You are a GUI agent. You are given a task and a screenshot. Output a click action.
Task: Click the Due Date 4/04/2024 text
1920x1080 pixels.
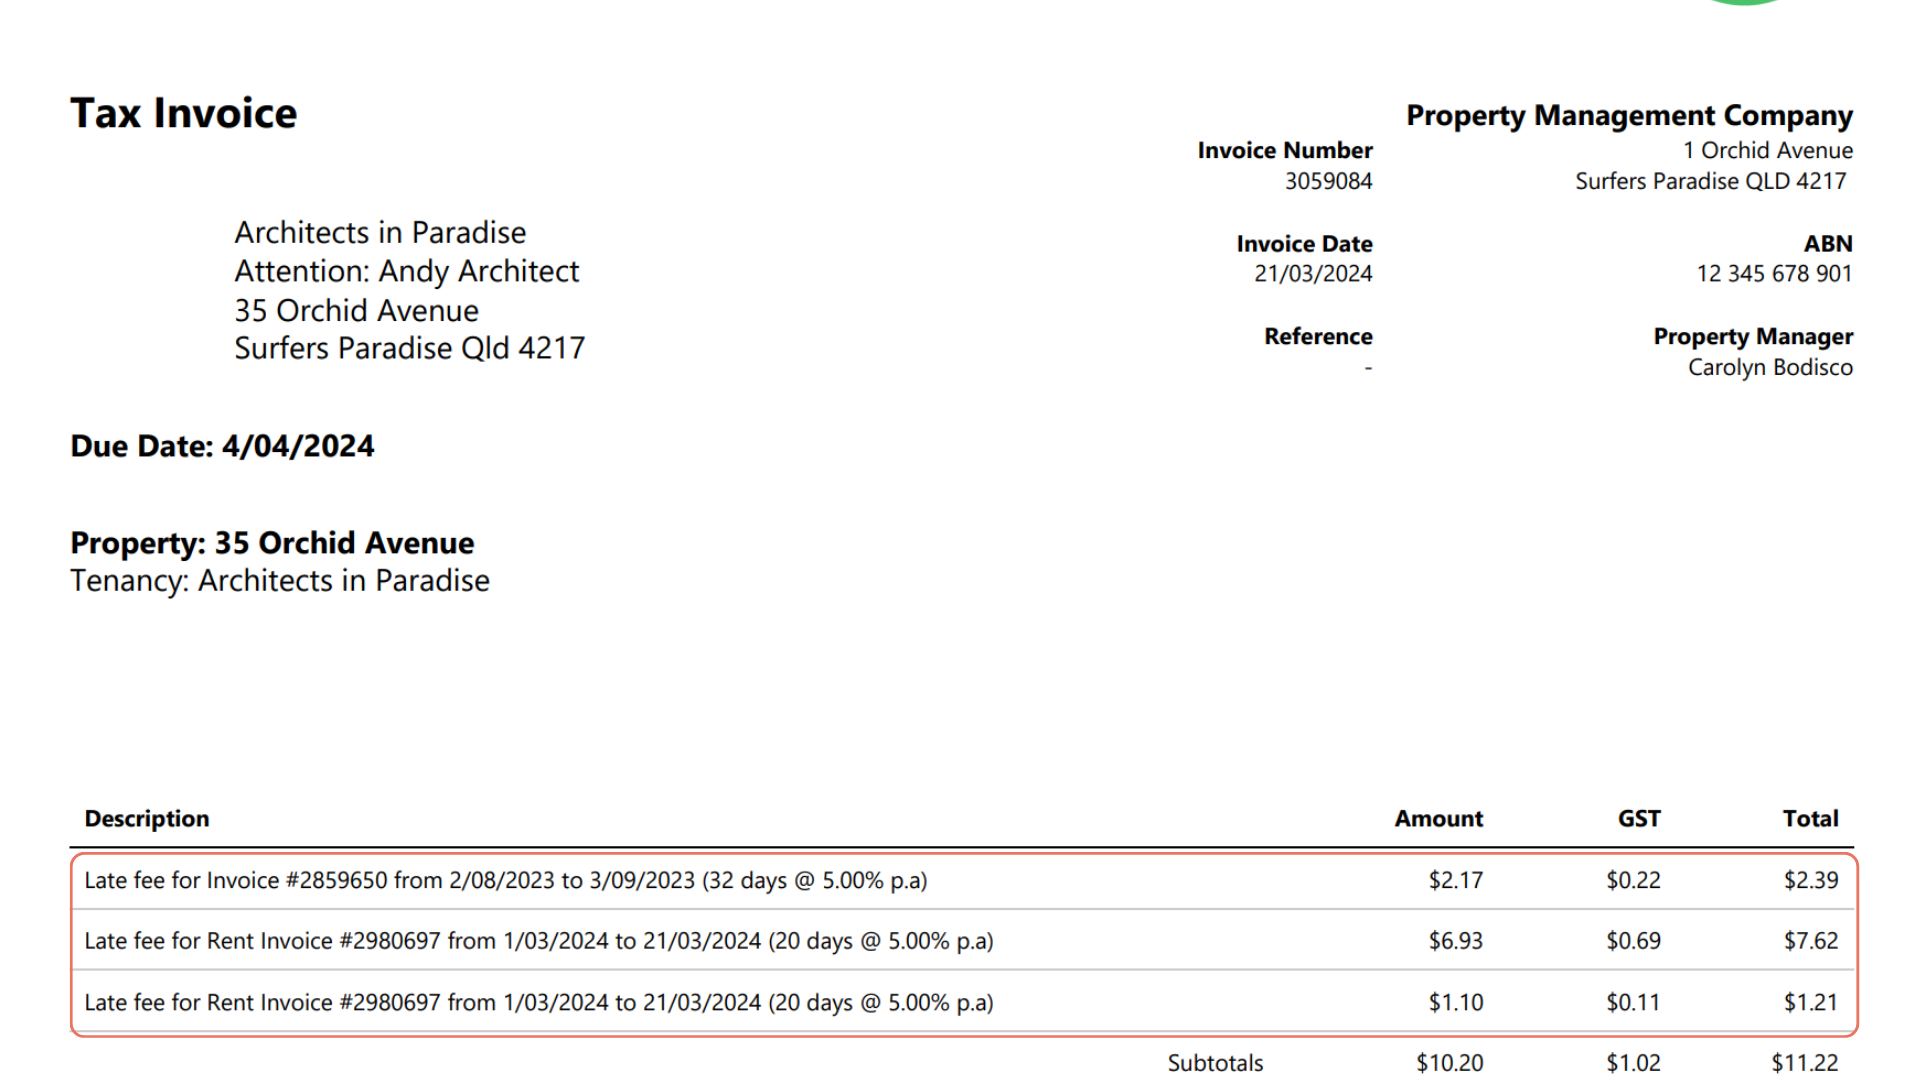tap(222, 446)
